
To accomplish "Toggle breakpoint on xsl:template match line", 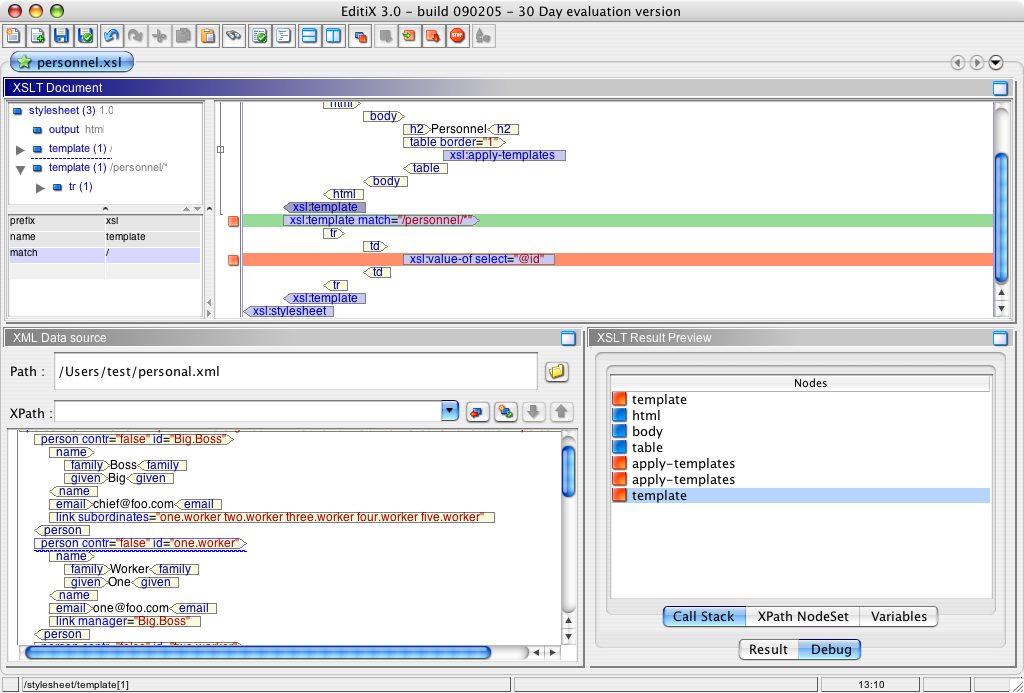I will (233, 221).
